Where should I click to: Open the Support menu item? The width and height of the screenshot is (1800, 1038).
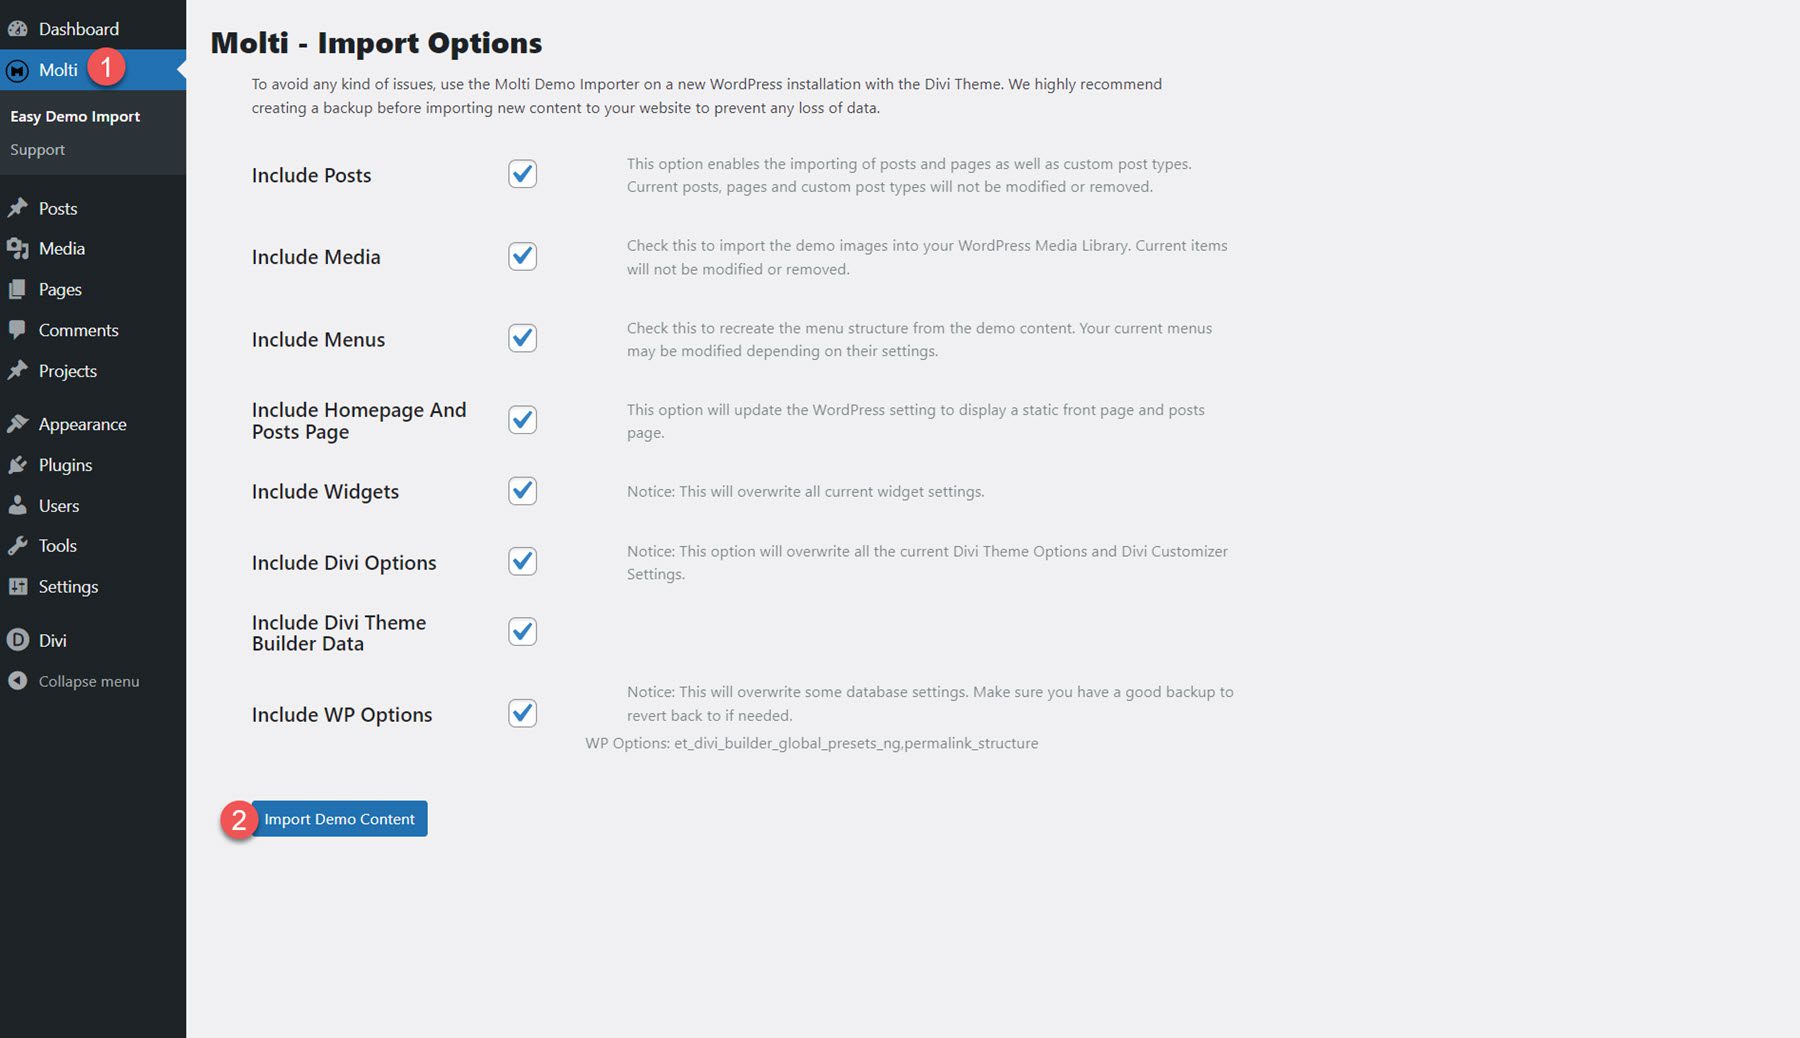tap(37, 149)
